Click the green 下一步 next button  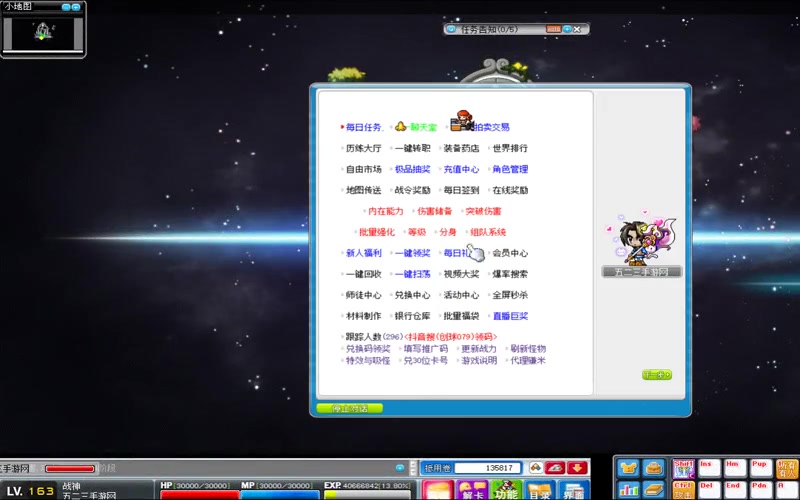coord(657,375)
